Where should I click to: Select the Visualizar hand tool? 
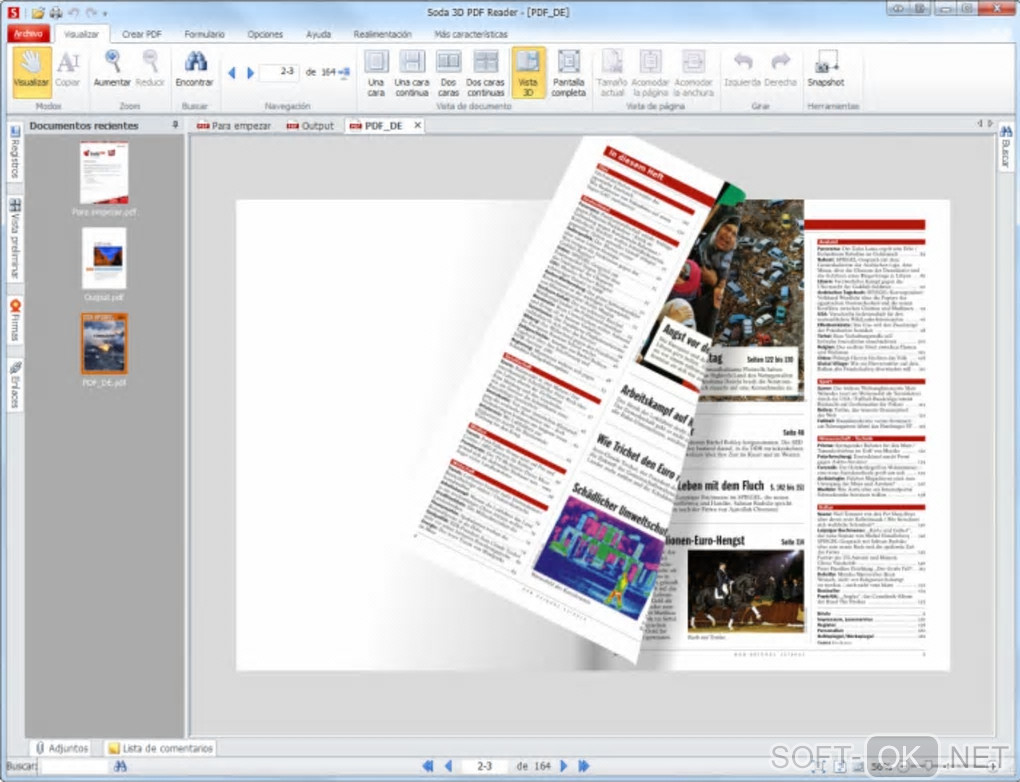tap(31, 68)
